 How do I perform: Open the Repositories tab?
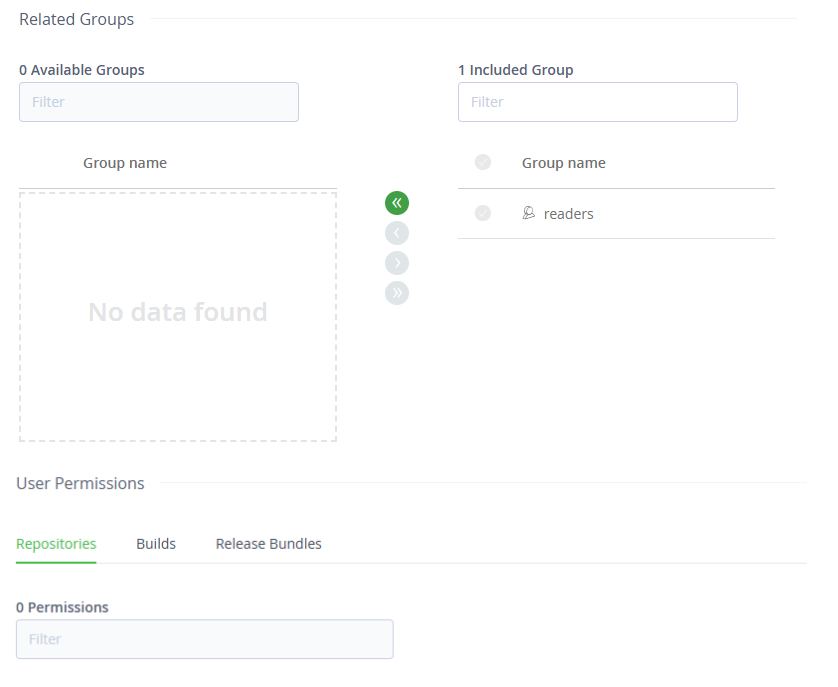click(56, 544)
